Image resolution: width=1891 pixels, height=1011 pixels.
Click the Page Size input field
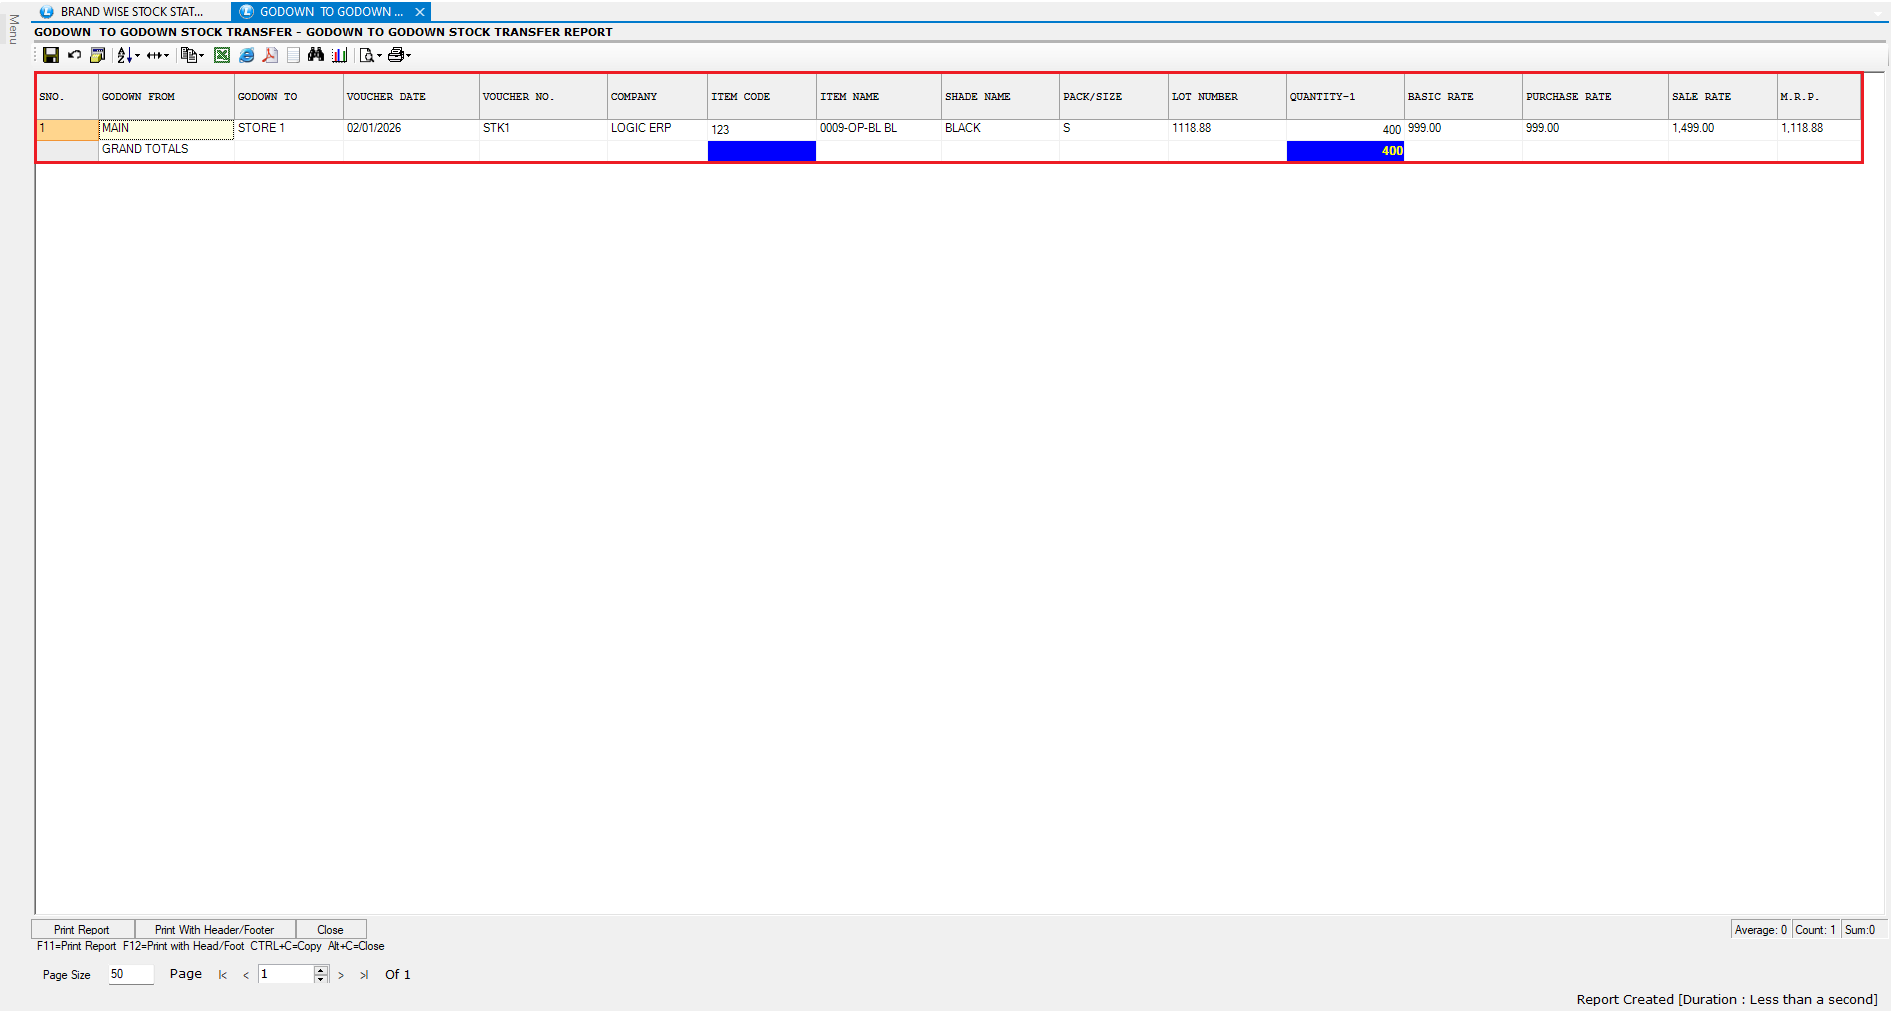[130, 975]
